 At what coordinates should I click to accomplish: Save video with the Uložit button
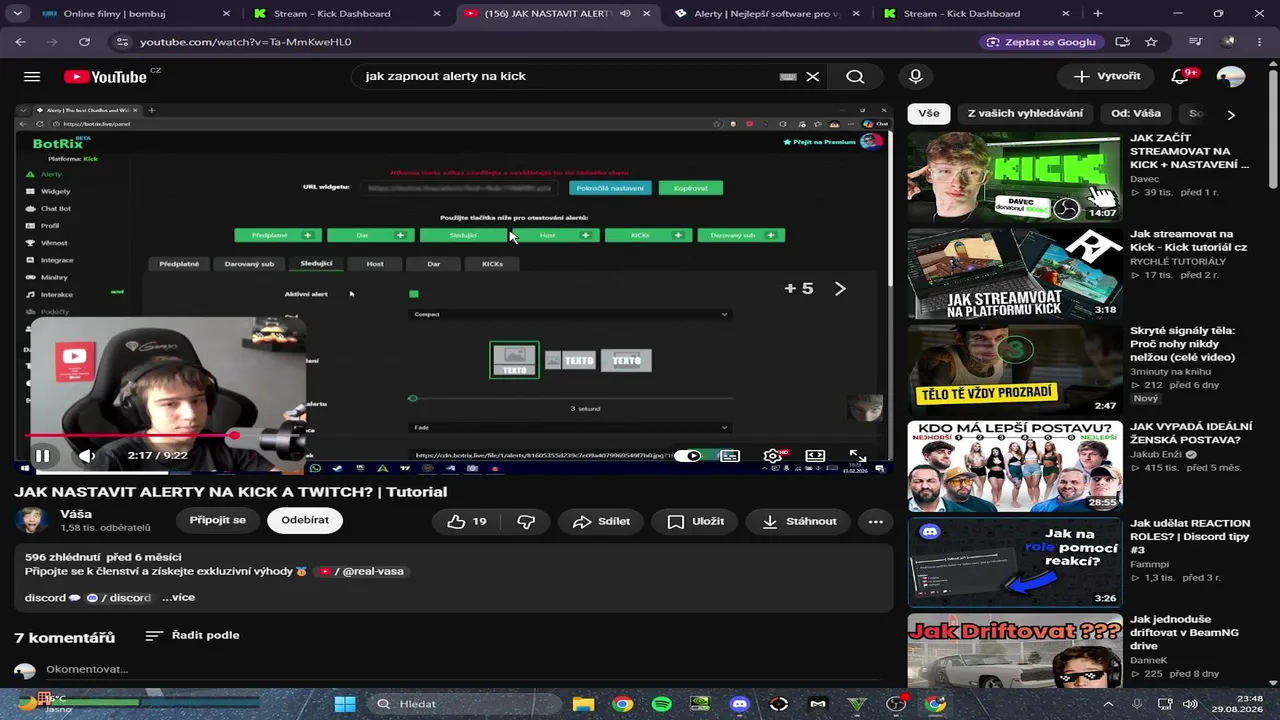point(695,521)
